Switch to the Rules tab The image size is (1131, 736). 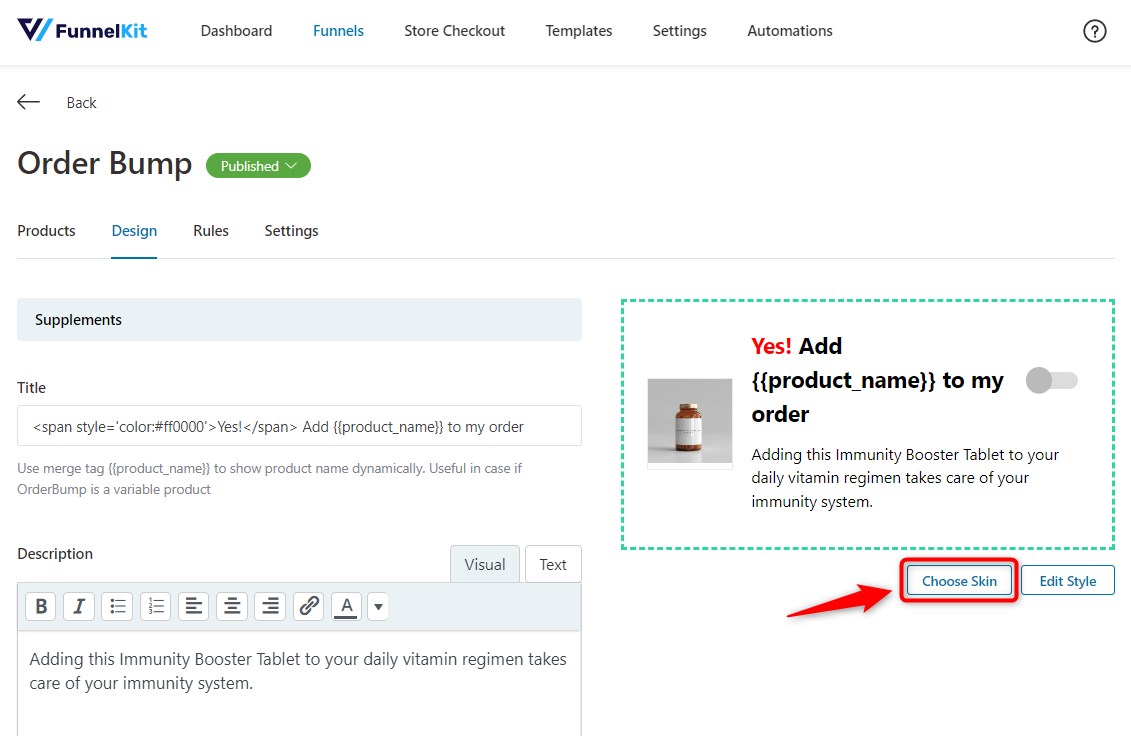211,231
